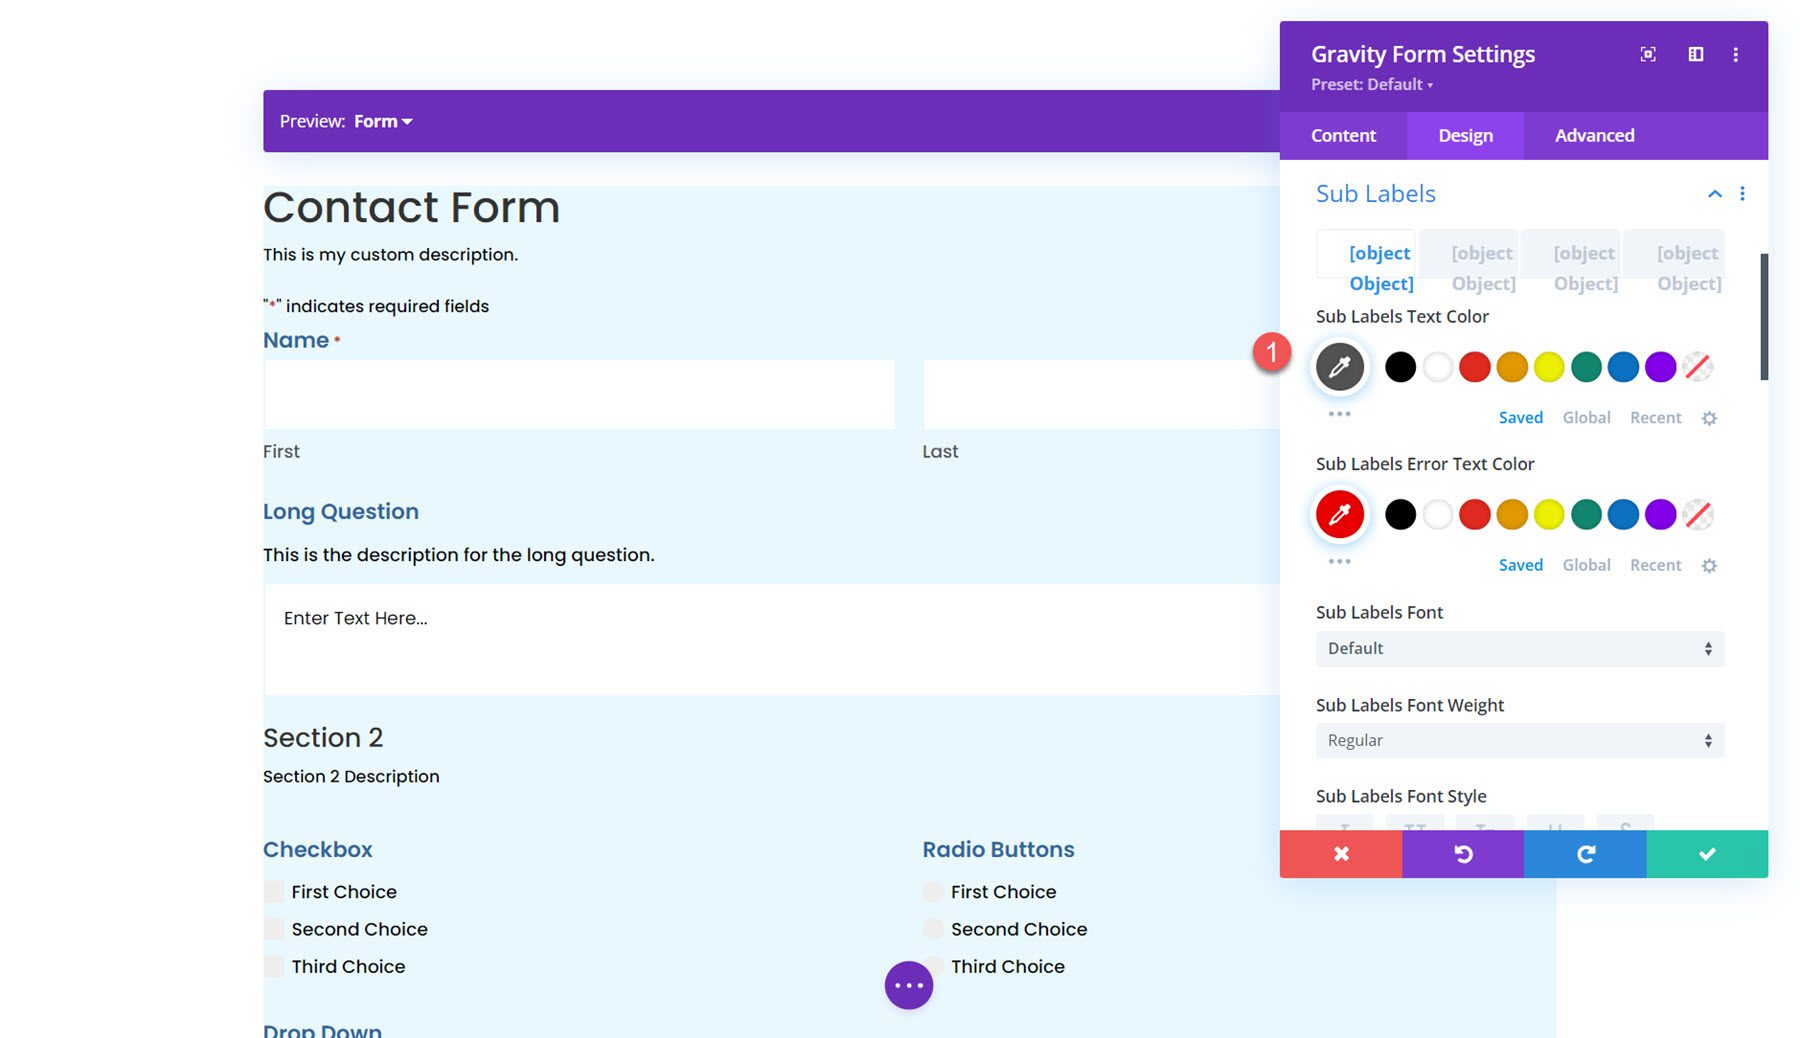Confirm settings with the green checkmark
The height and width of the screenshot is (1038, 1800).
click(x=1705, y=853)
